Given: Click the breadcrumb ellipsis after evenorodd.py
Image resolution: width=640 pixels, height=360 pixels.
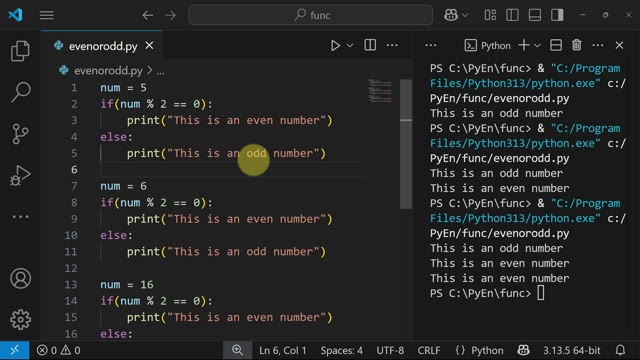Looking at the screenshot, I should pos(160,71).
